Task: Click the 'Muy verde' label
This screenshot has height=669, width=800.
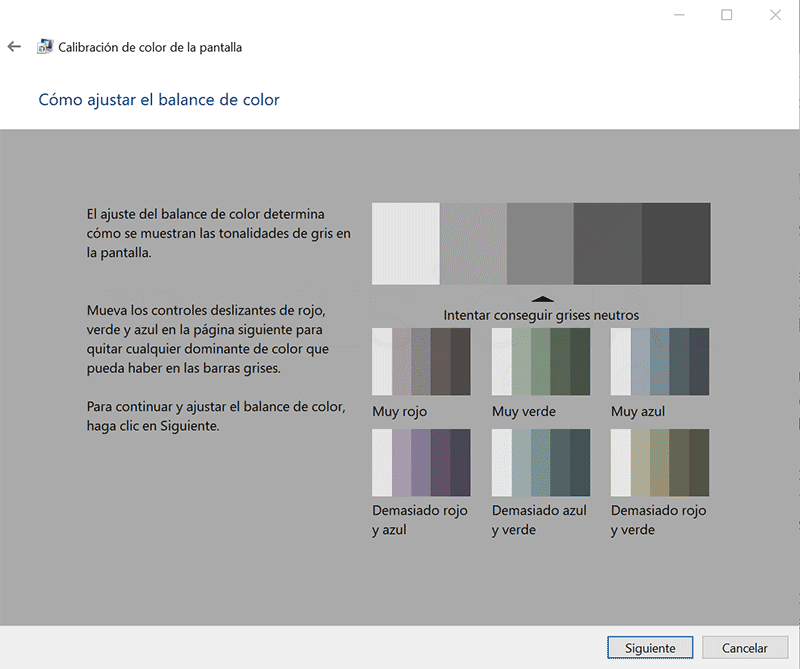Action: [x=523, y=411]
